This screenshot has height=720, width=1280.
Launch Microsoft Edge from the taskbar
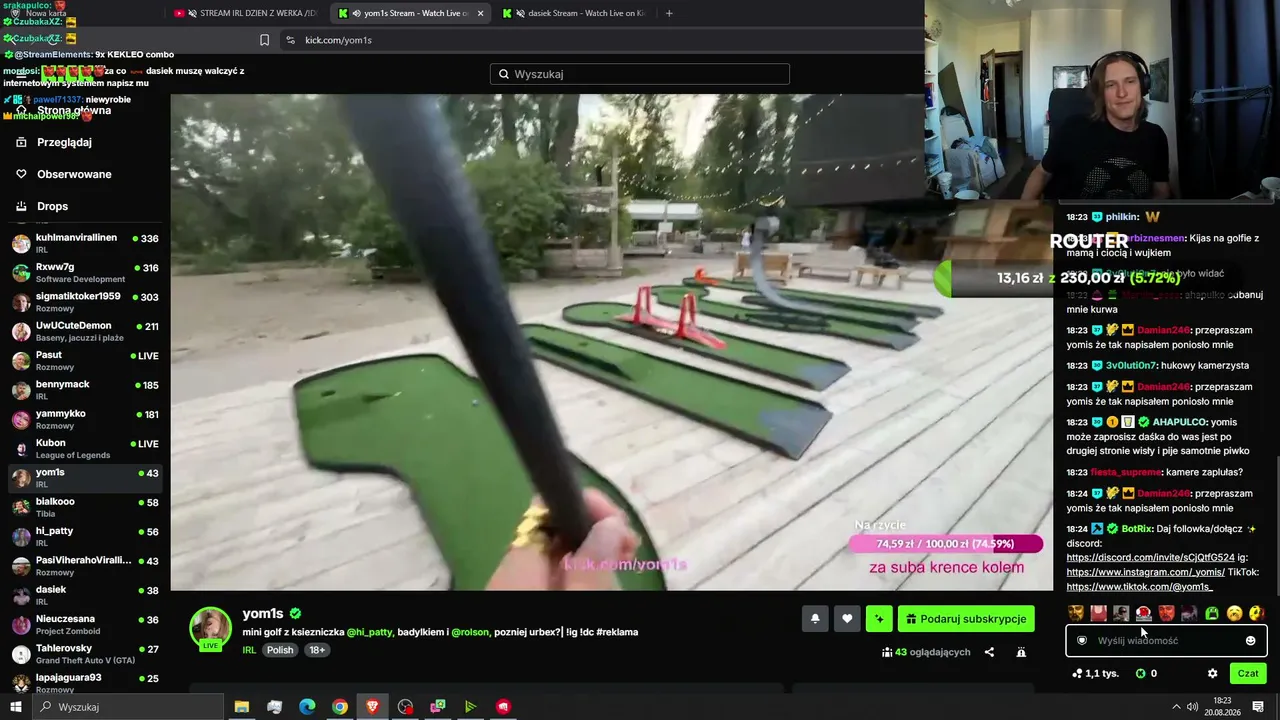click(x=307, y=707)
